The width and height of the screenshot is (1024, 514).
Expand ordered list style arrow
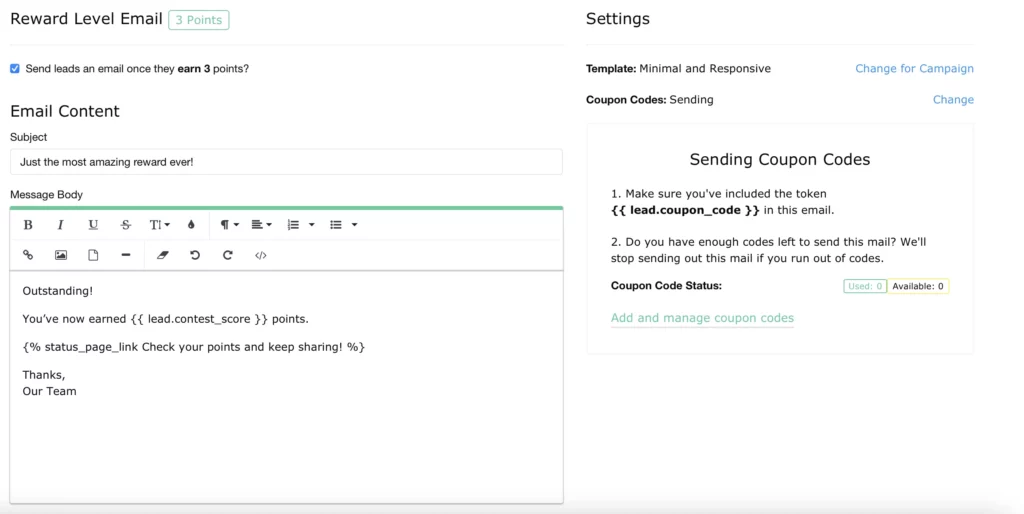tap(312, 225)
